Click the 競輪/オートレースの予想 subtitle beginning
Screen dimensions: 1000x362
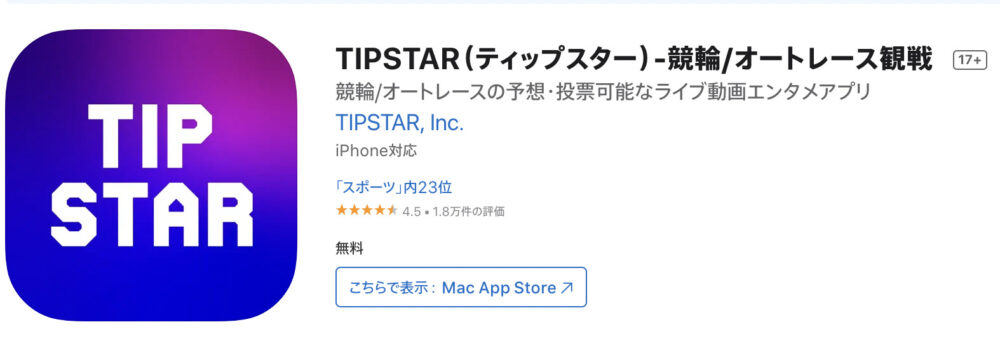439,92
